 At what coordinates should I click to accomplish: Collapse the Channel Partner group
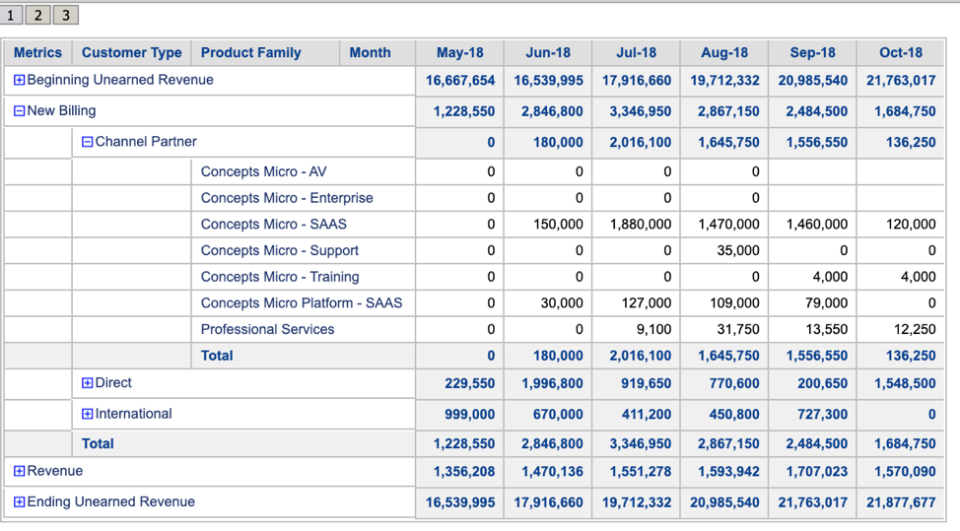[x=87, y=142]
